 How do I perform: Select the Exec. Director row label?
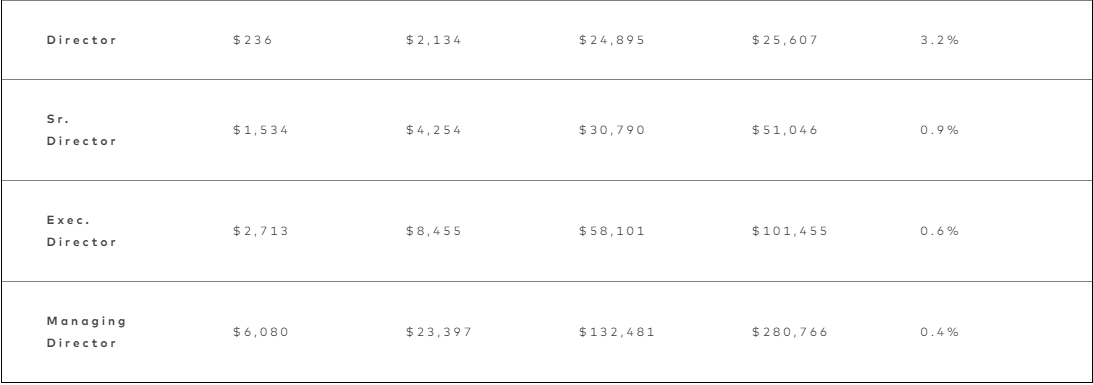[x=82, y=231]
